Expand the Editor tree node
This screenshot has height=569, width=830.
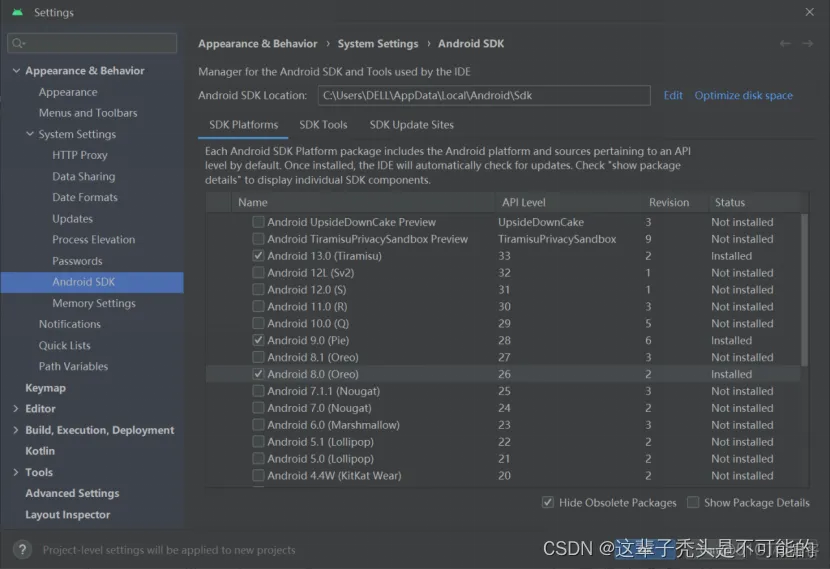pyautogui.click(x=15, y=409)
